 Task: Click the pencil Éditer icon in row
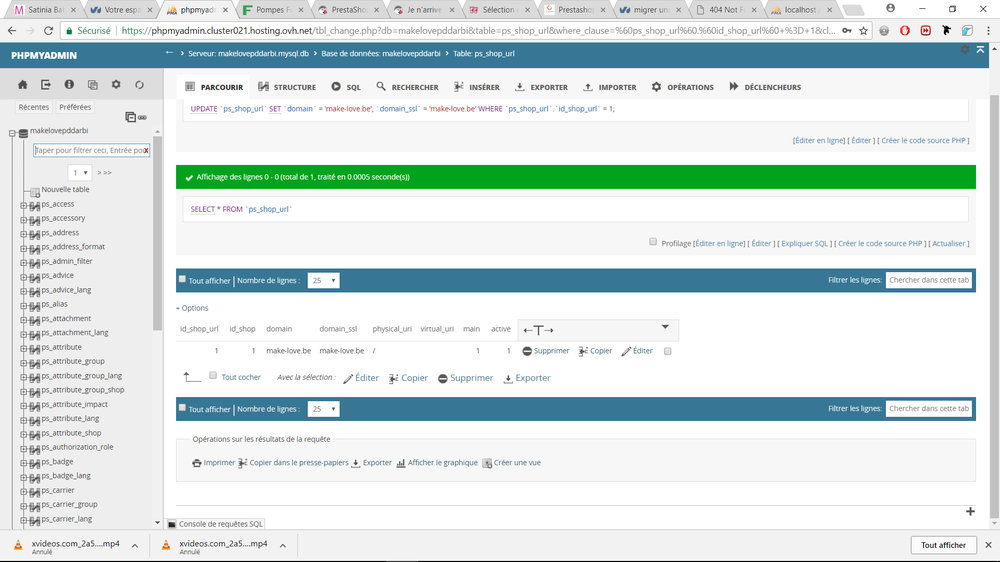coord(626,351)
